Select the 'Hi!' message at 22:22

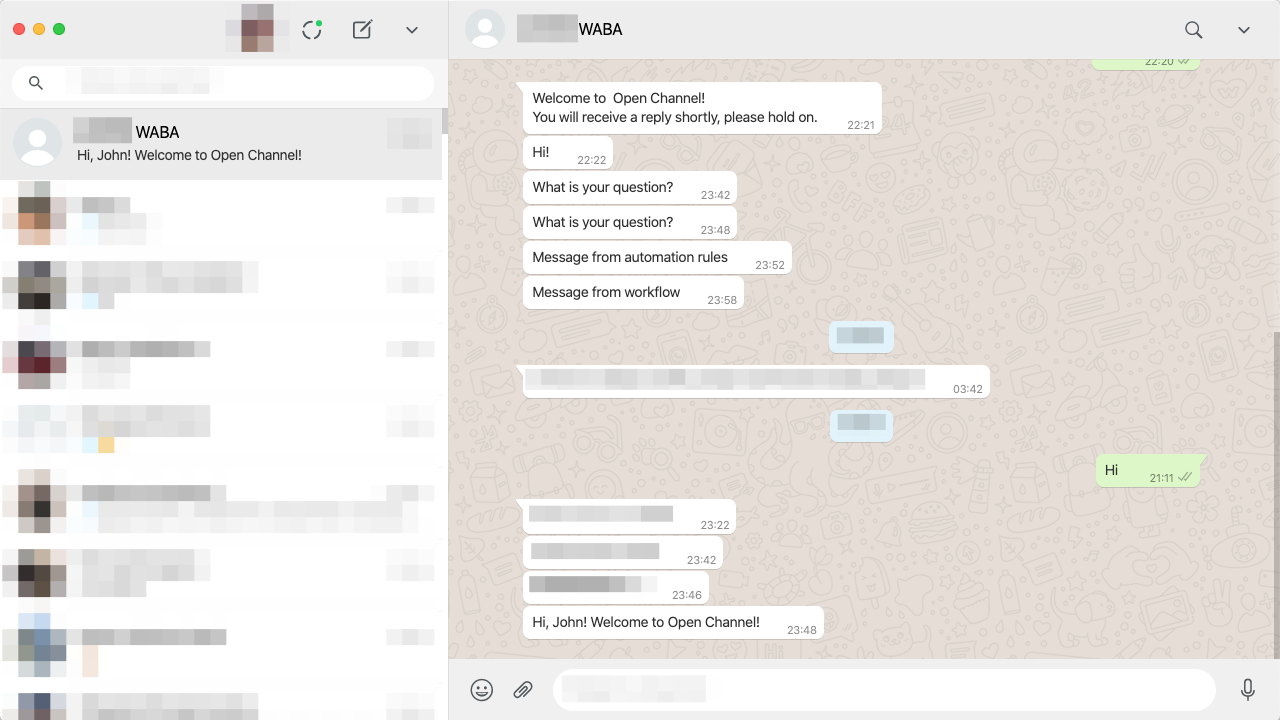[x=568, y=153]
